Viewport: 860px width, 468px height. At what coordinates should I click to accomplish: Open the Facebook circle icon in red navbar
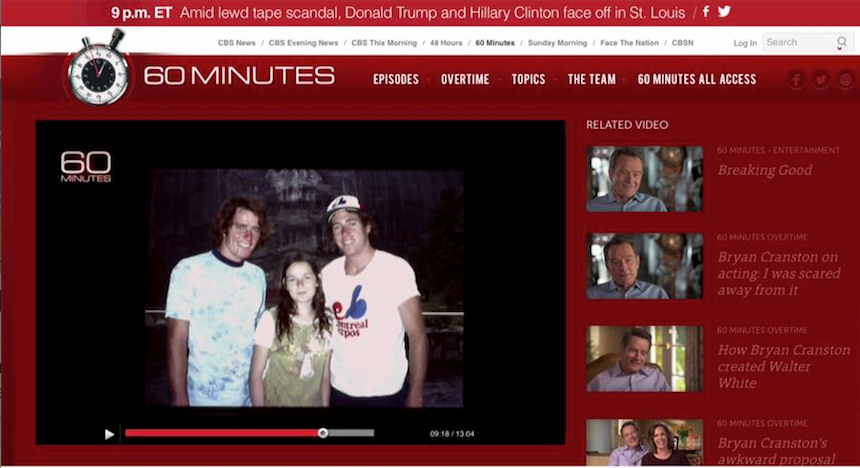(x=796, y=80)
